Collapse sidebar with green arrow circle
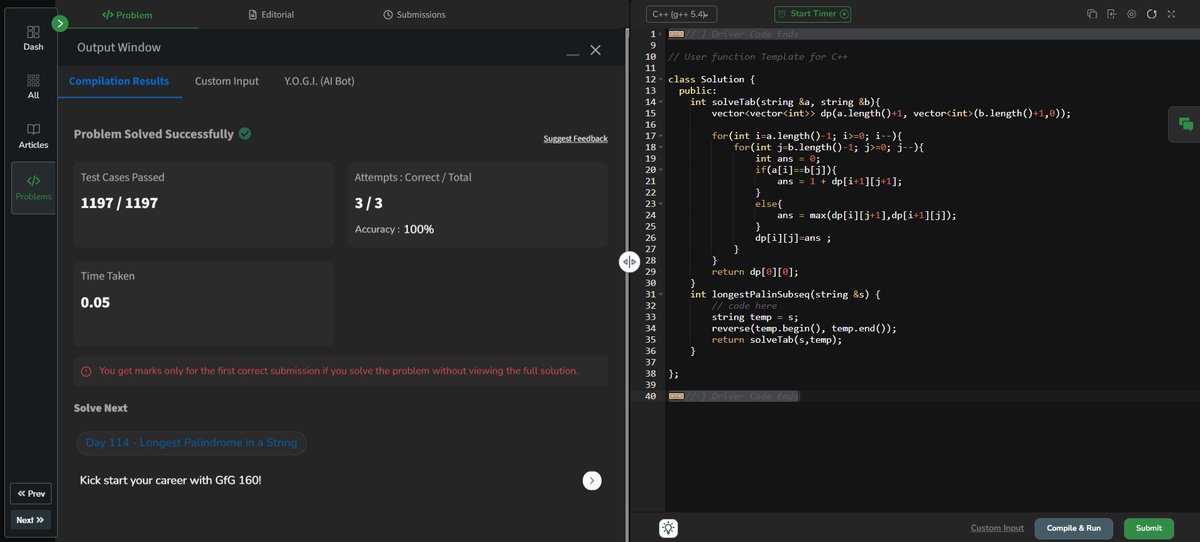Image resolution: width=1200 pixels, height=542 pixels. [60, 23]
